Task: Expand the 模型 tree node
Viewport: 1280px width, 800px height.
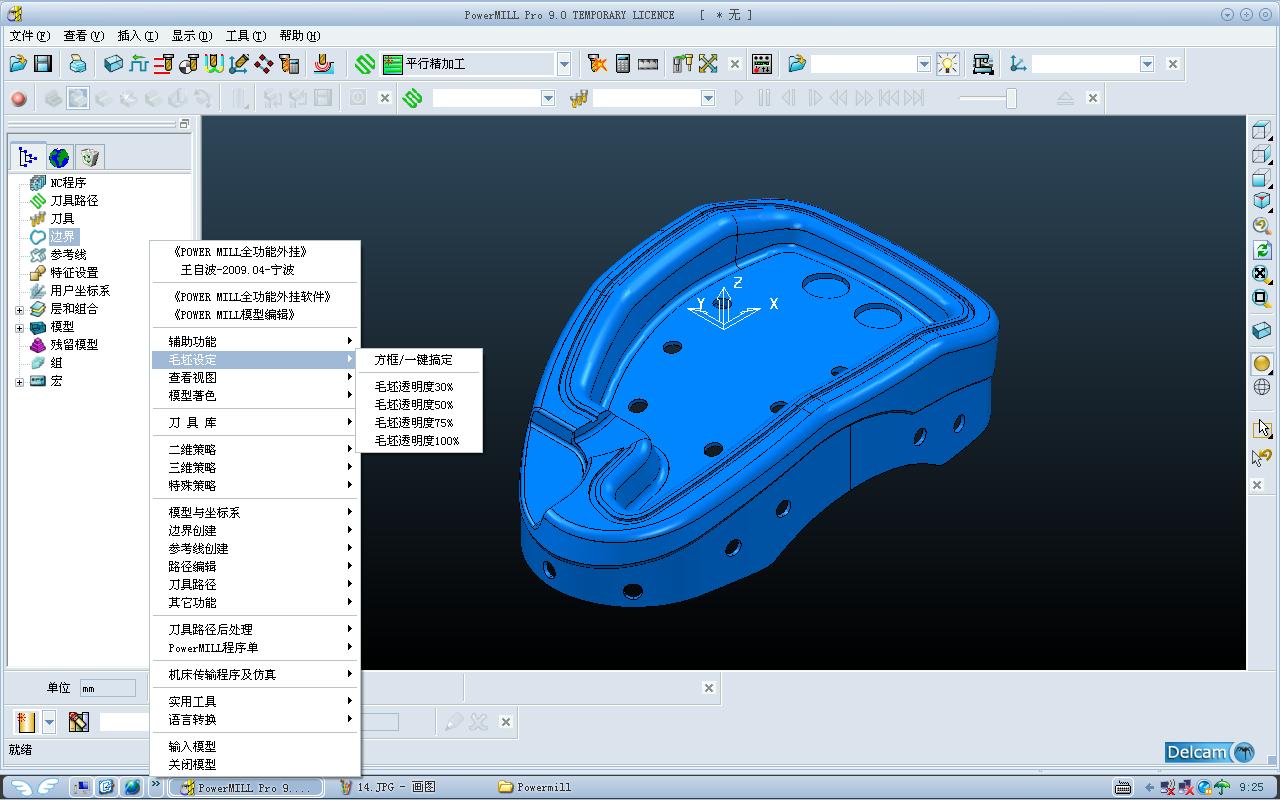Action: (x=19, y=327)
